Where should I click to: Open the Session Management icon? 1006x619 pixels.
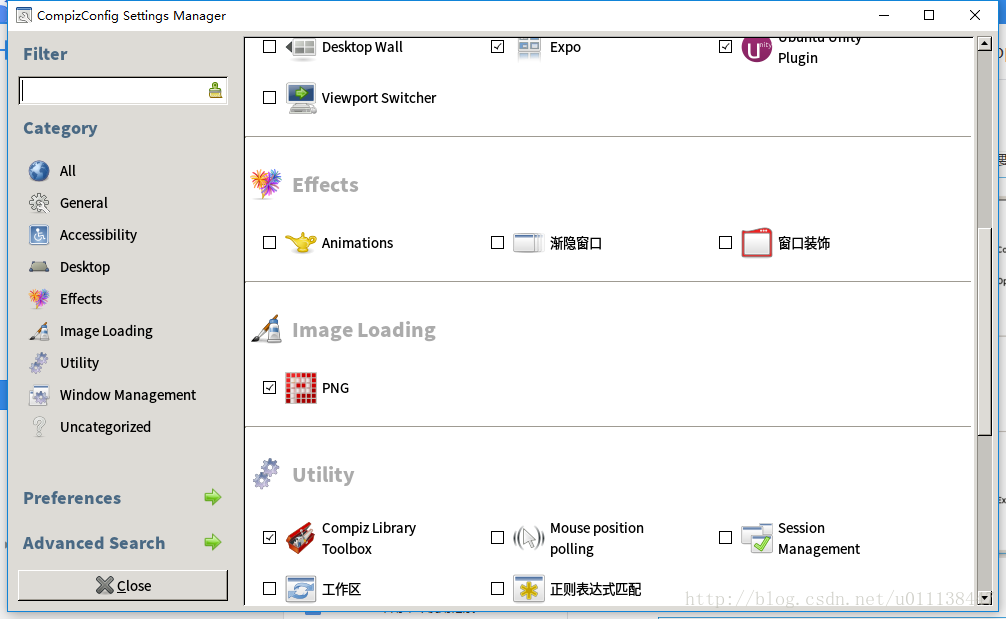tap(756, 538)
